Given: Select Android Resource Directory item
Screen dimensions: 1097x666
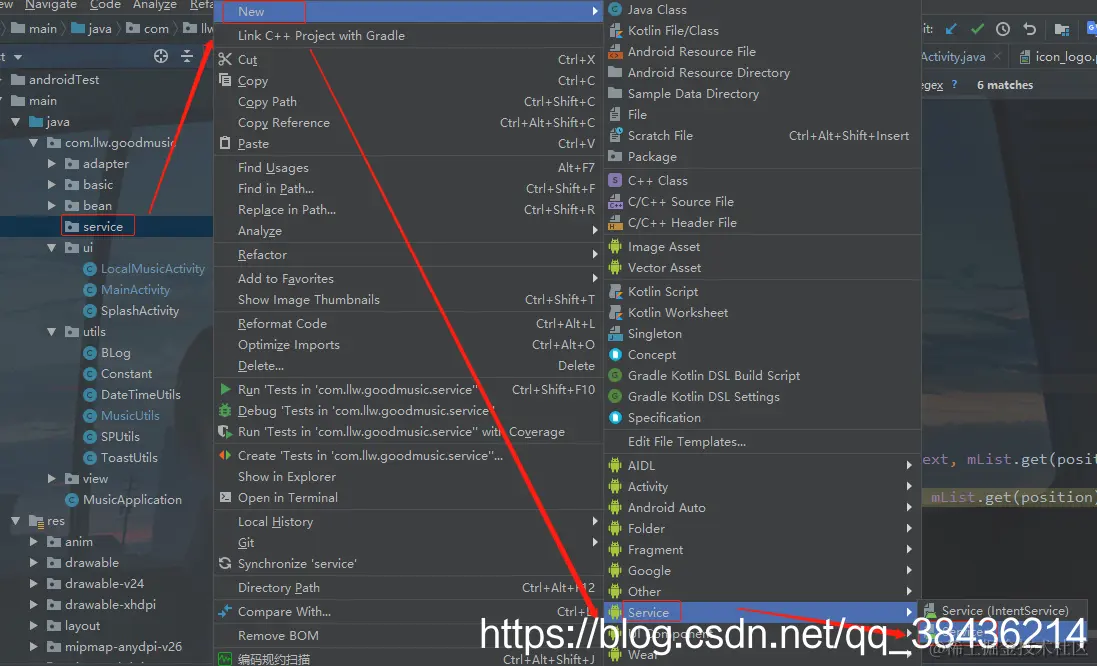Looking at the screenshot, I should (762, 72).
